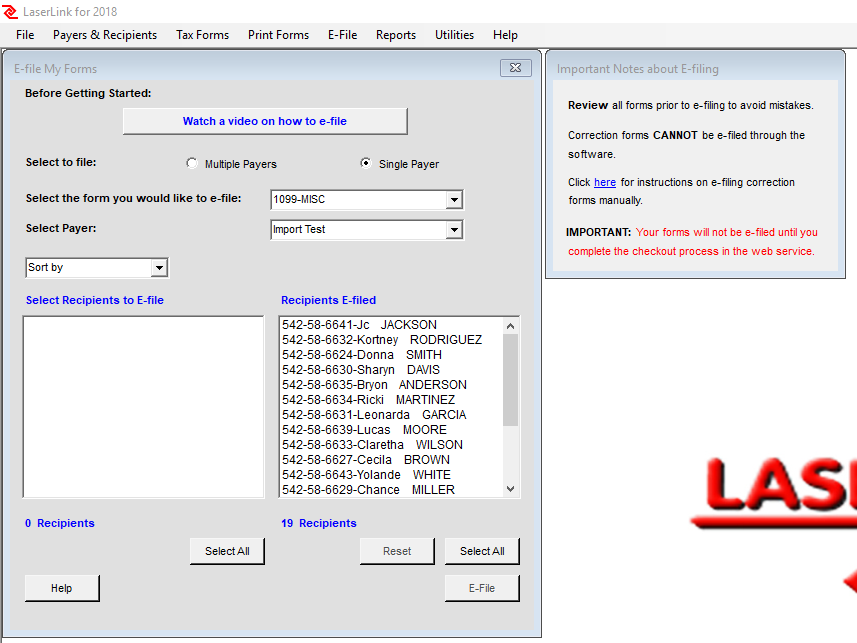Viewport: 857px width, 643px height.
Task: Select the Single Payer radio button
Action: (x=366, y=163)
